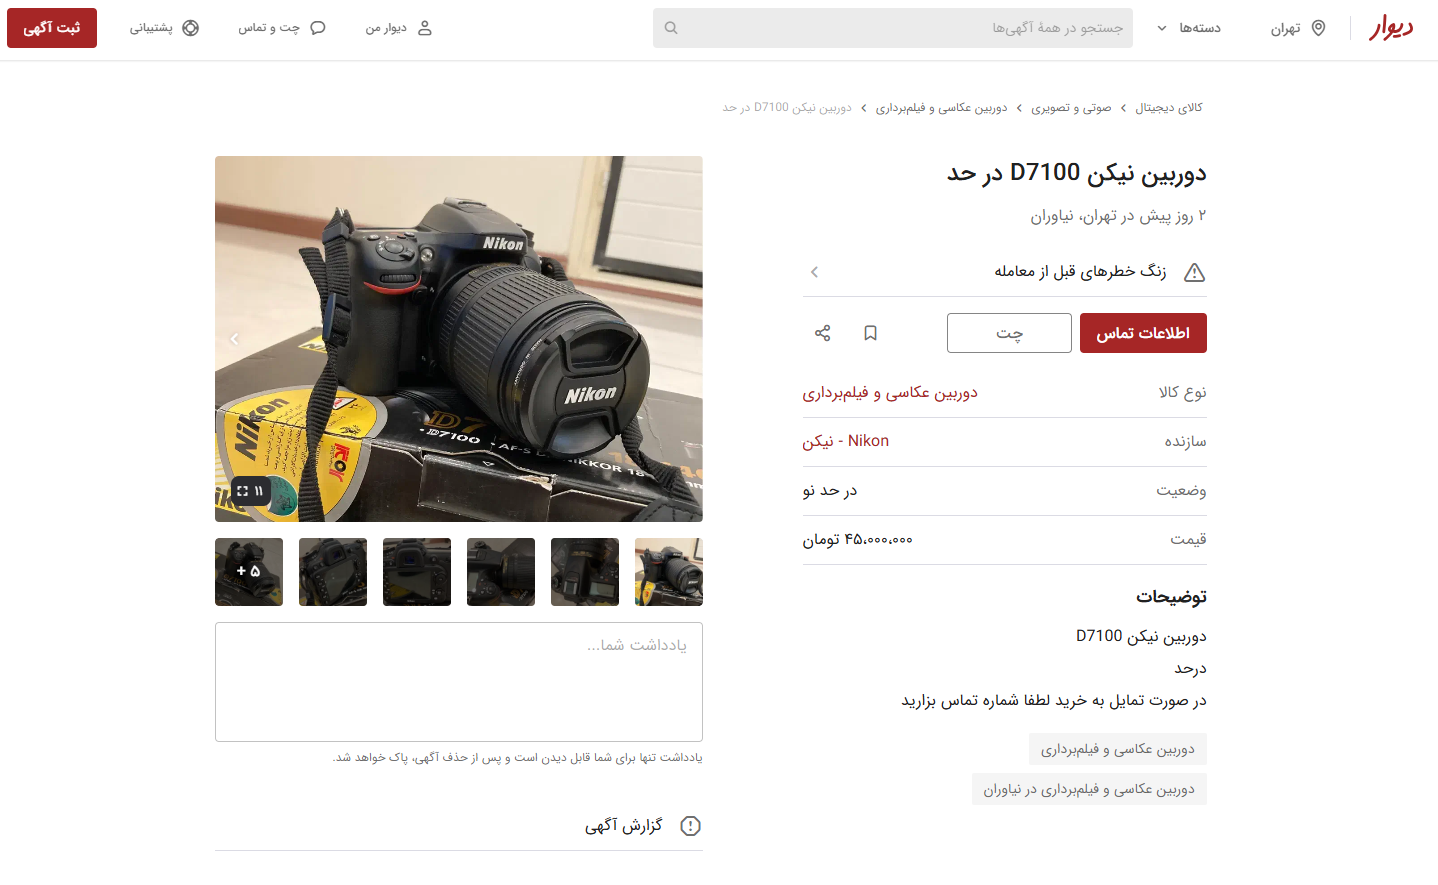This screenshot has height=885, width=1438.
Task: Open the fullscreen gallery view control
Action: (x=241, y=490)
